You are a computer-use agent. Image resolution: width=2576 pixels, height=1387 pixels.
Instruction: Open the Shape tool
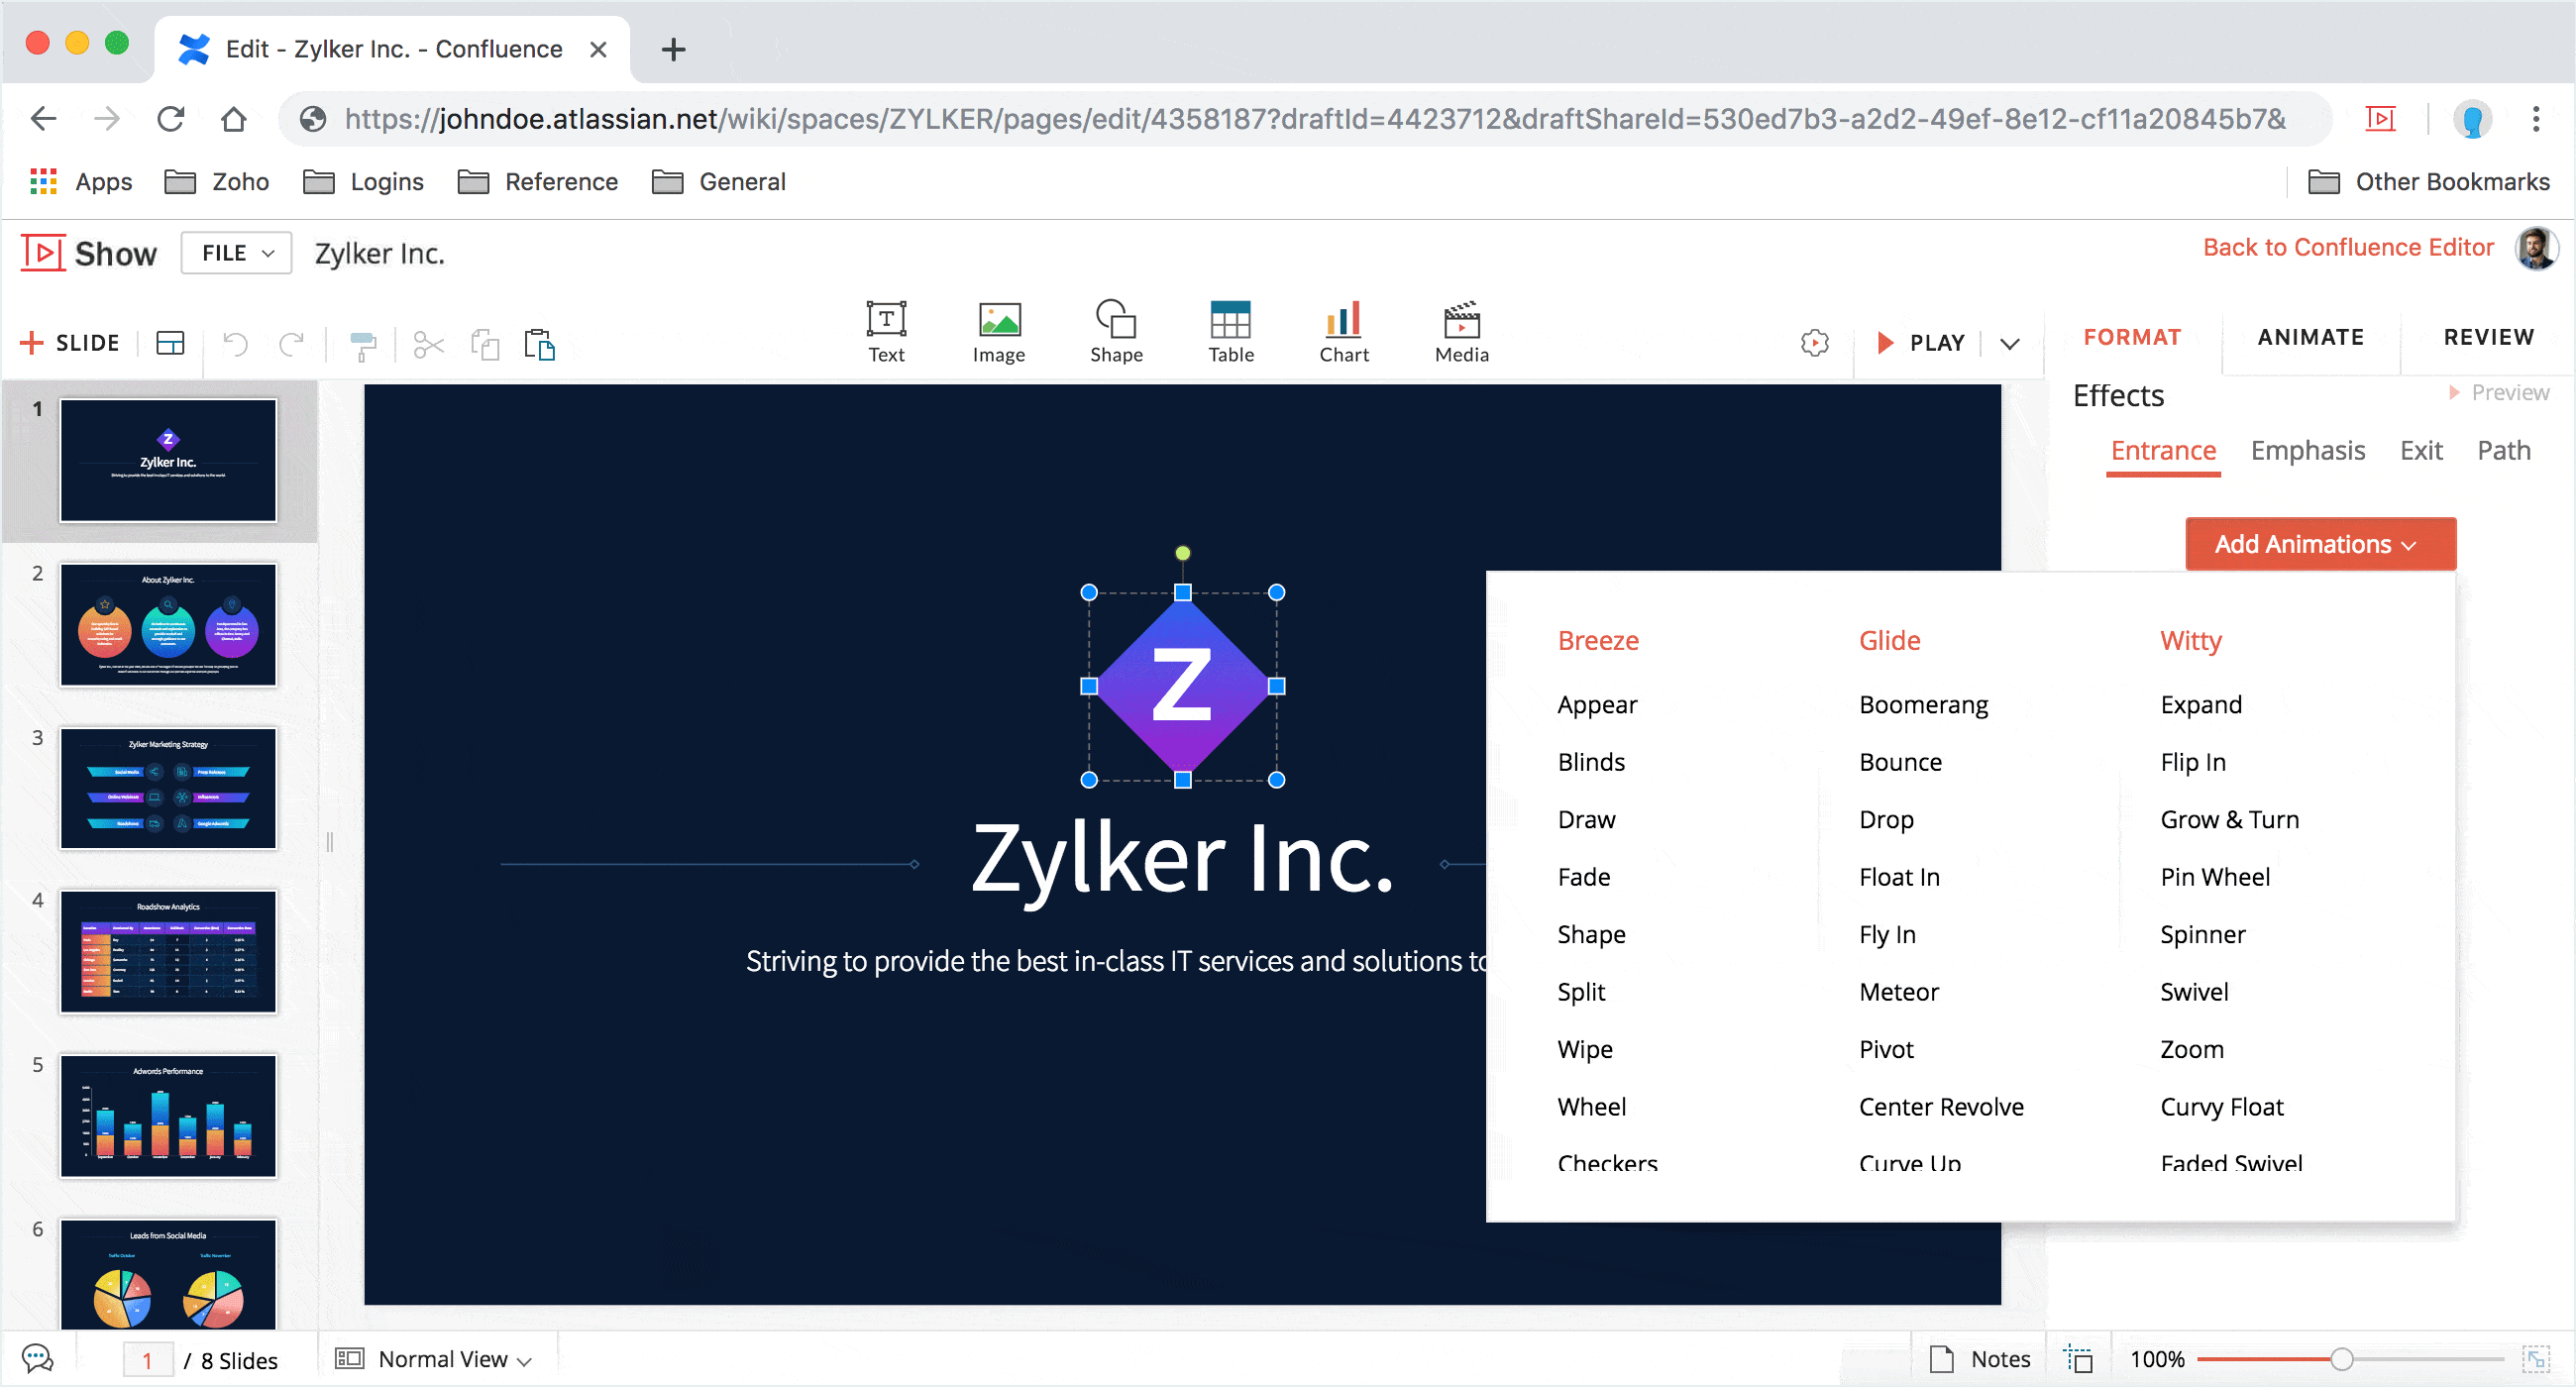click(x=1115, y=332)
